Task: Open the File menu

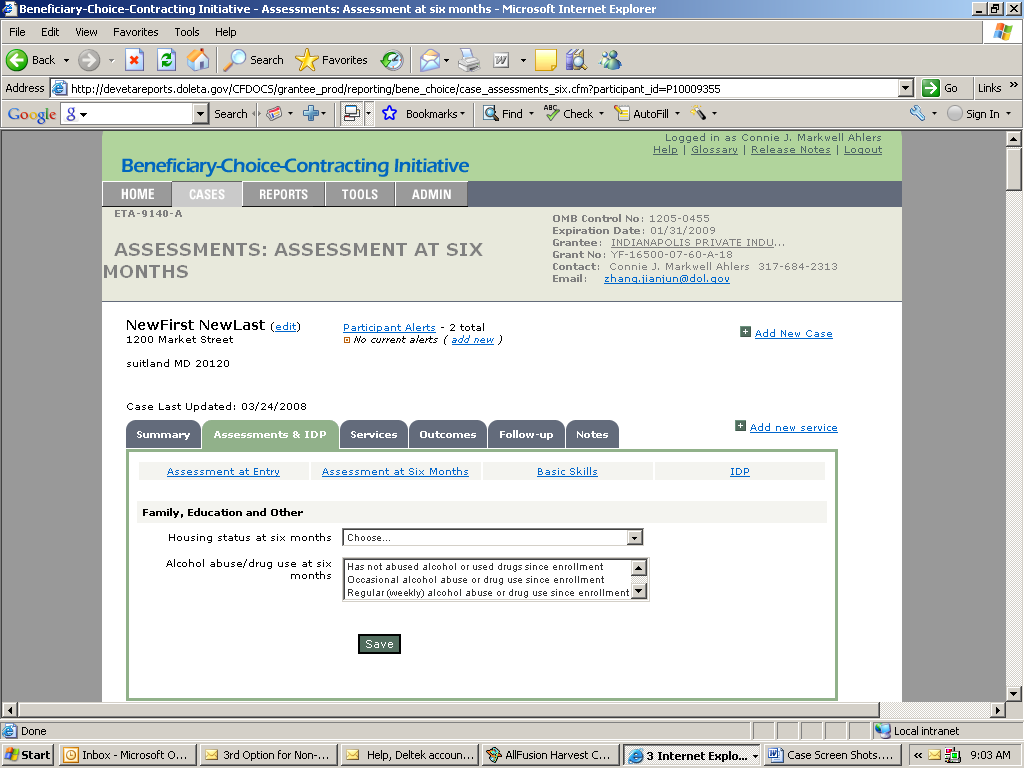Action: pyautogui.click(x=17, y=32)
